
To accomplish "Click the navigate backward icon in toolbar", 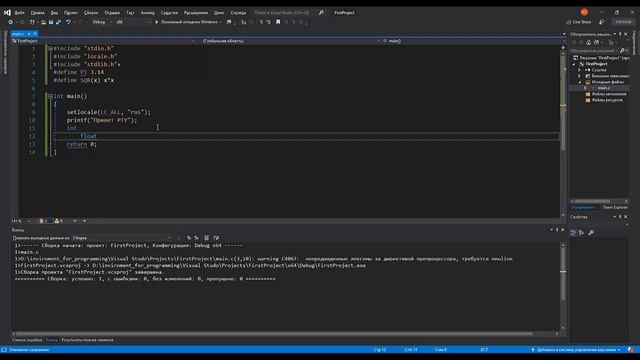I will 11,22.
